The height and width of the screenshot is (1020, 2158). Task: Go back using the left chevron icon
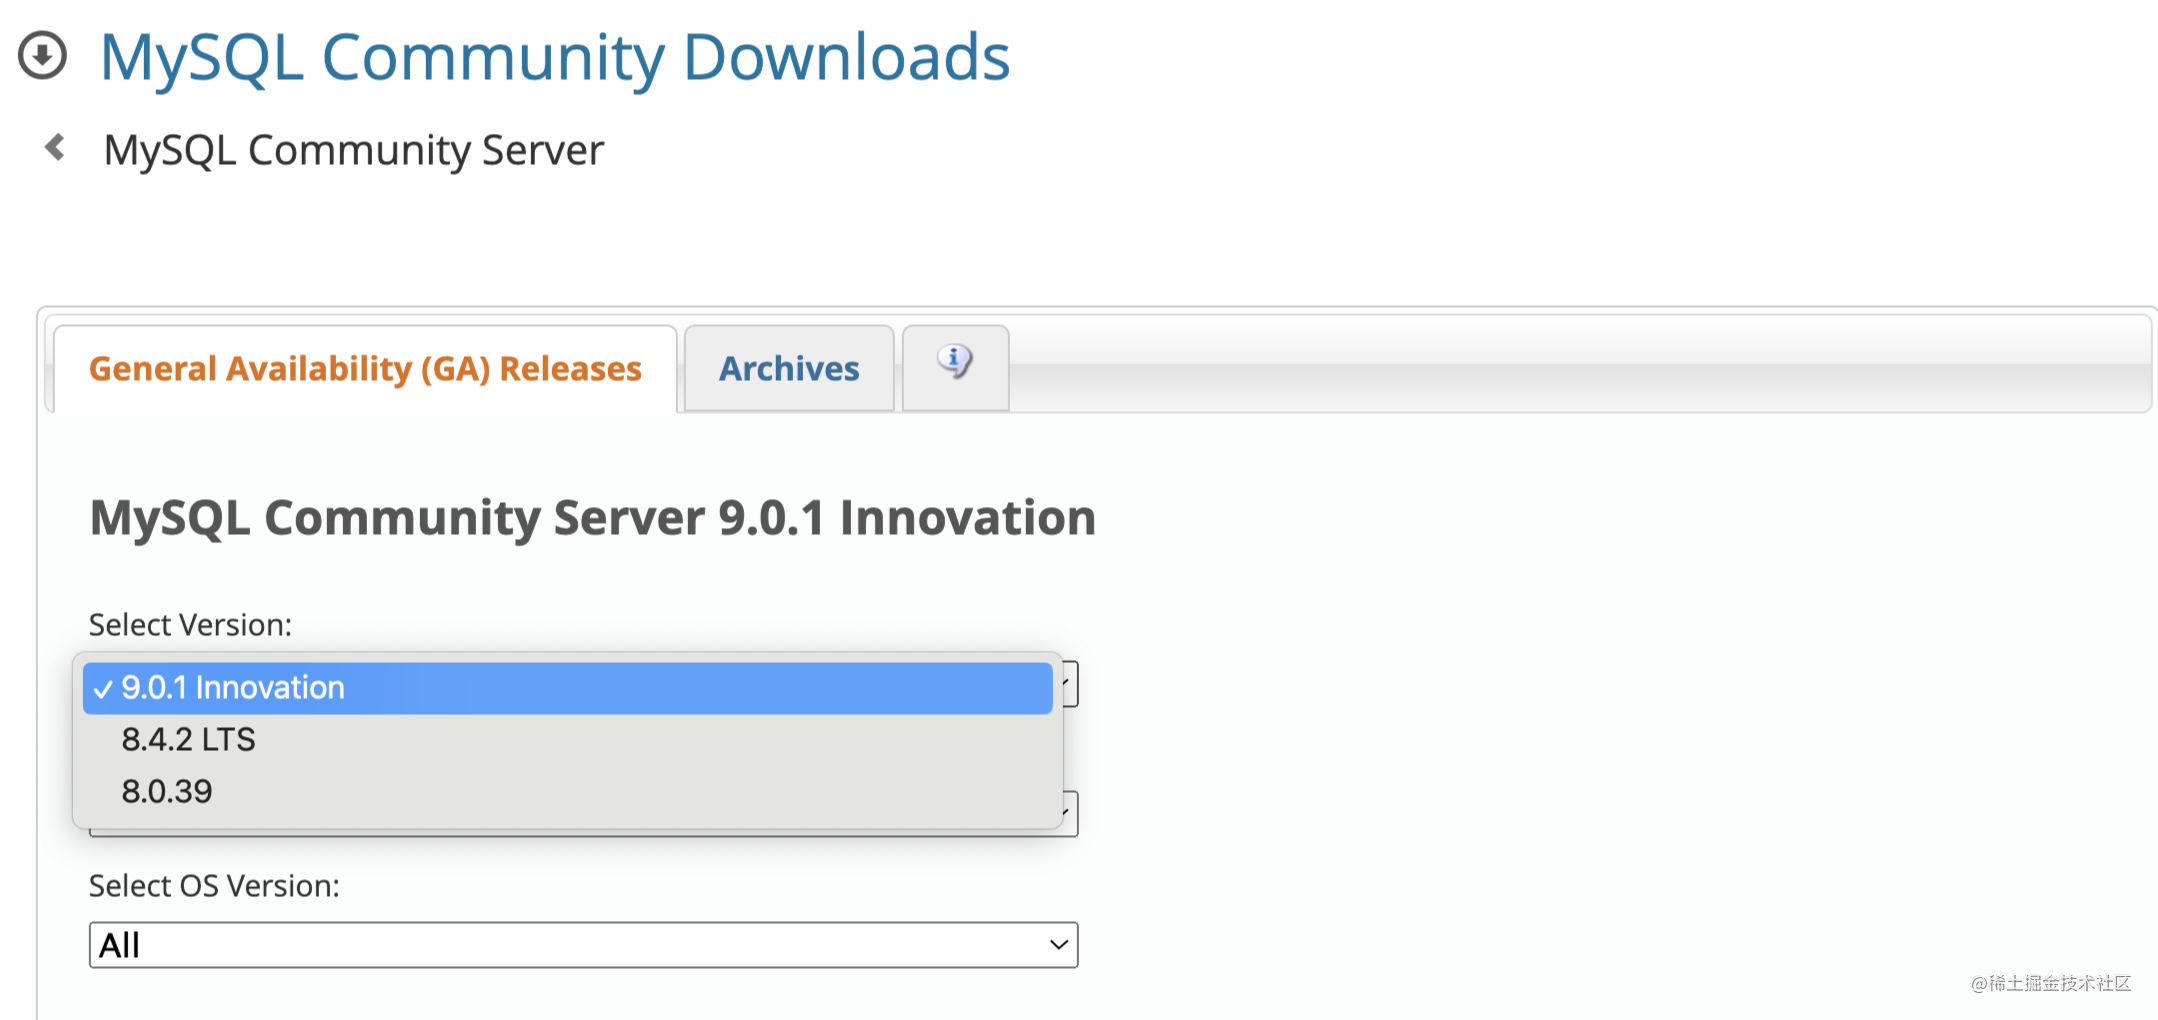(55, 148)
